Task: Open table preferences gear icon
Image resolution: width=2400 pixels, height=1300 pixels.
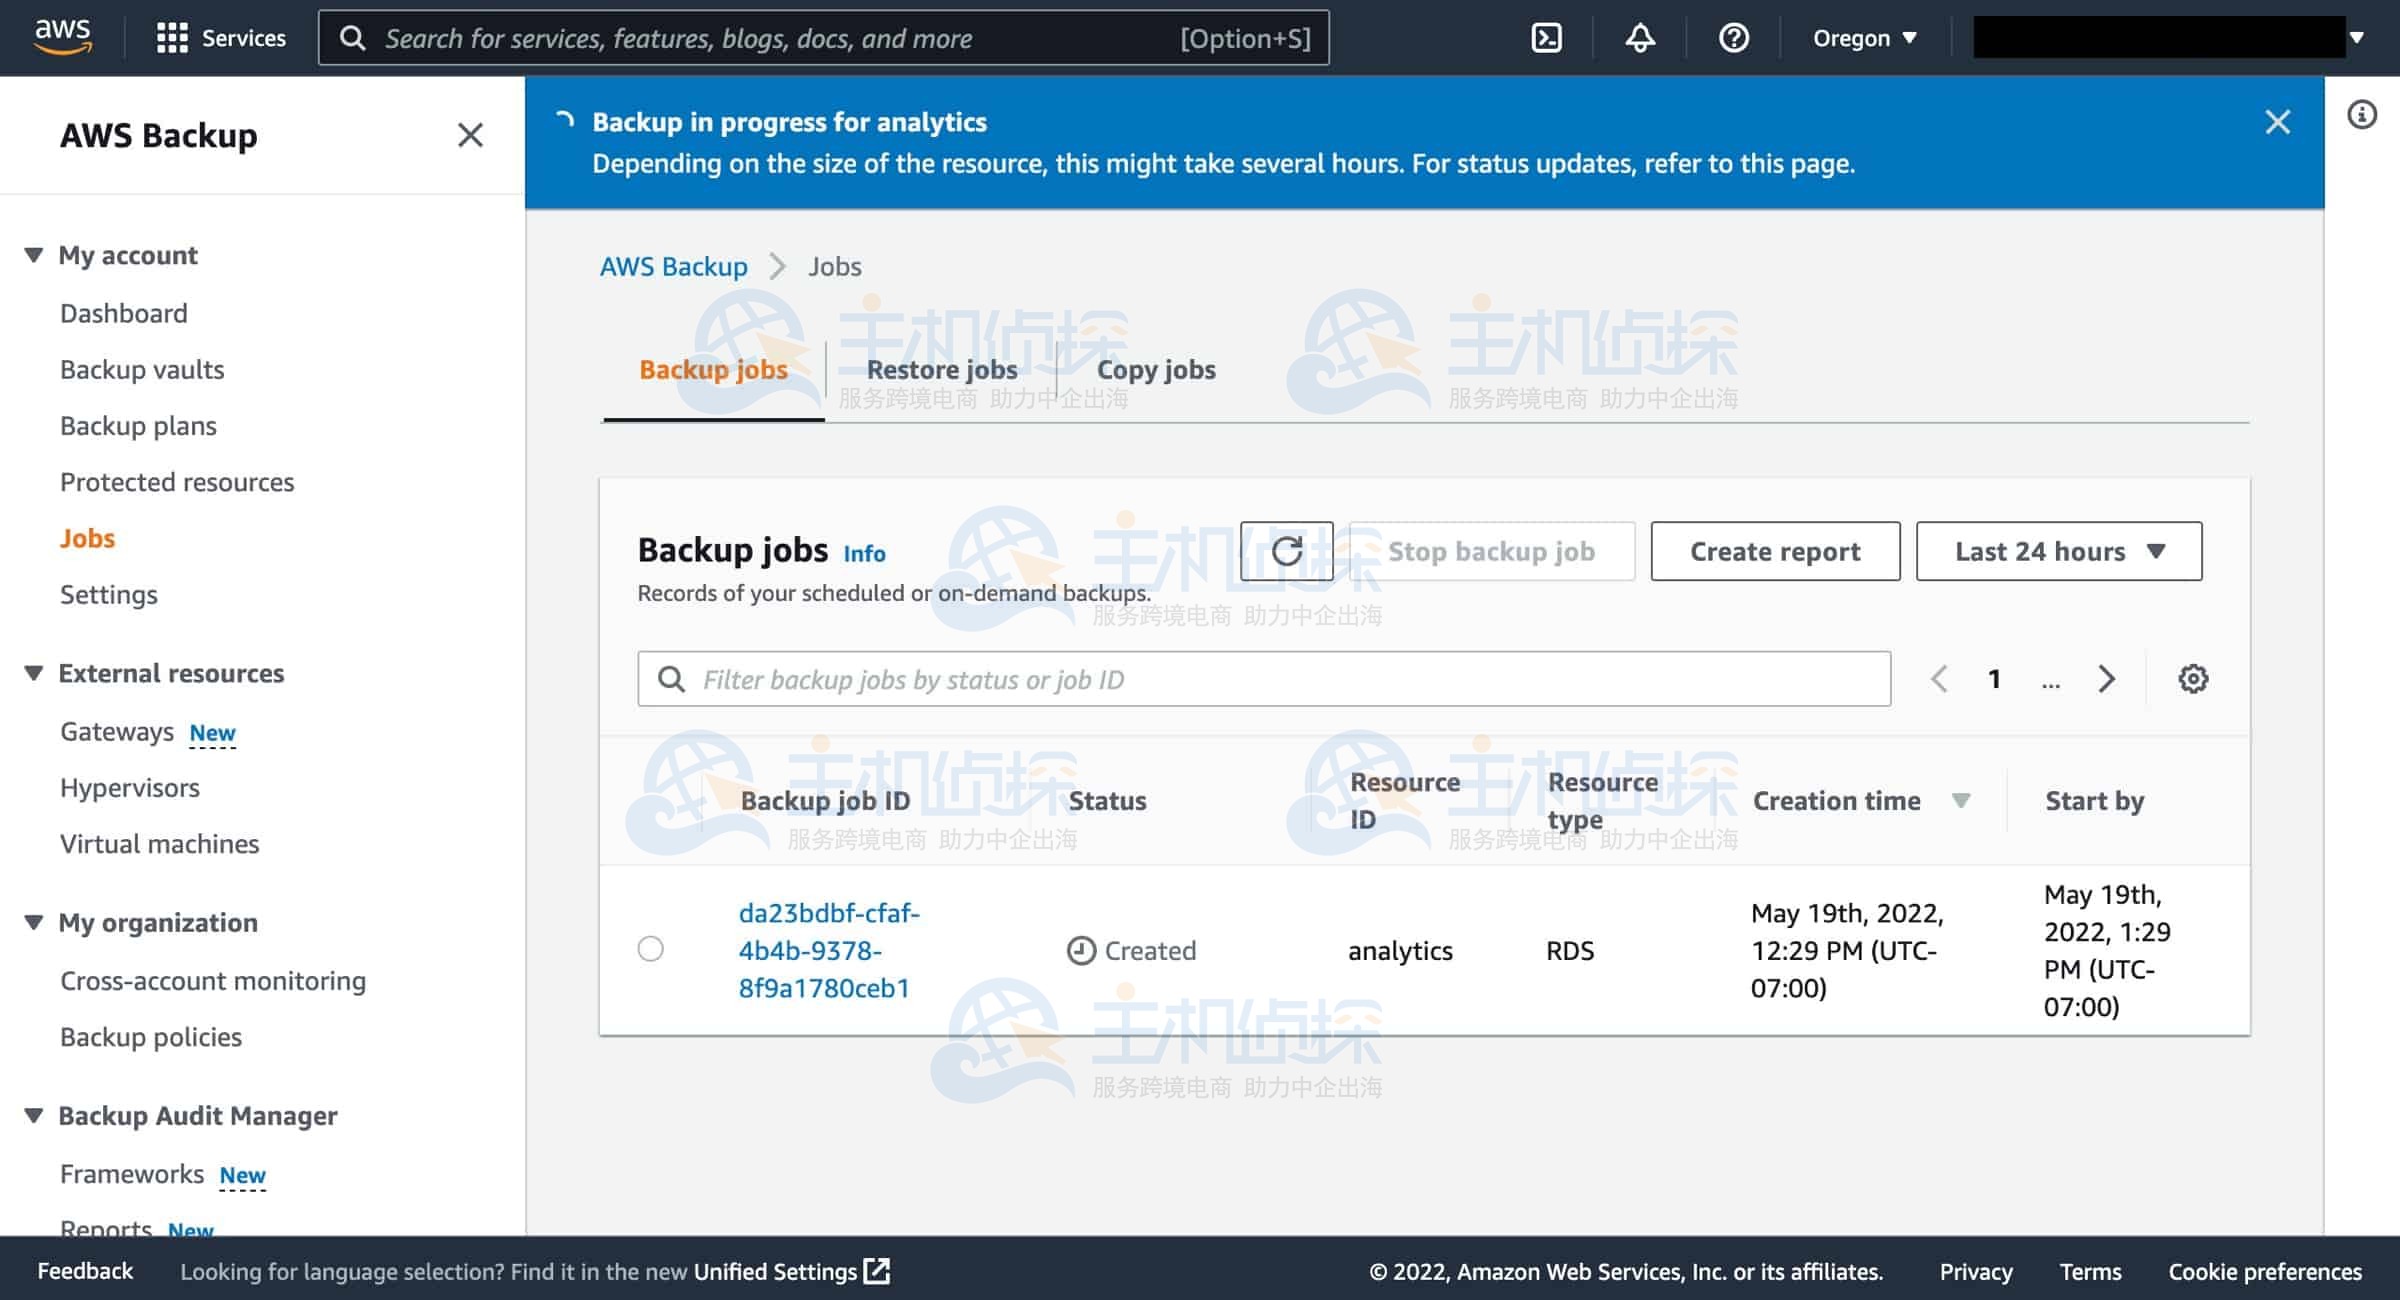Action: coord(2192,679)
